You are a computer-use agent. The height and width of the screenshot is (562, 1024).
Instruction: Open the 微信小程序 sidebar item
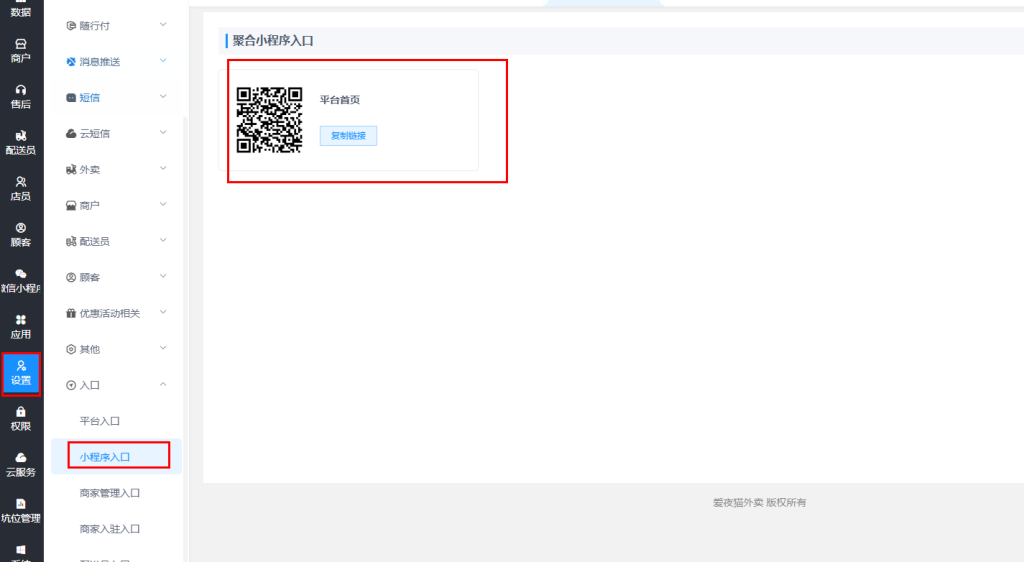(x=21, y=280)
